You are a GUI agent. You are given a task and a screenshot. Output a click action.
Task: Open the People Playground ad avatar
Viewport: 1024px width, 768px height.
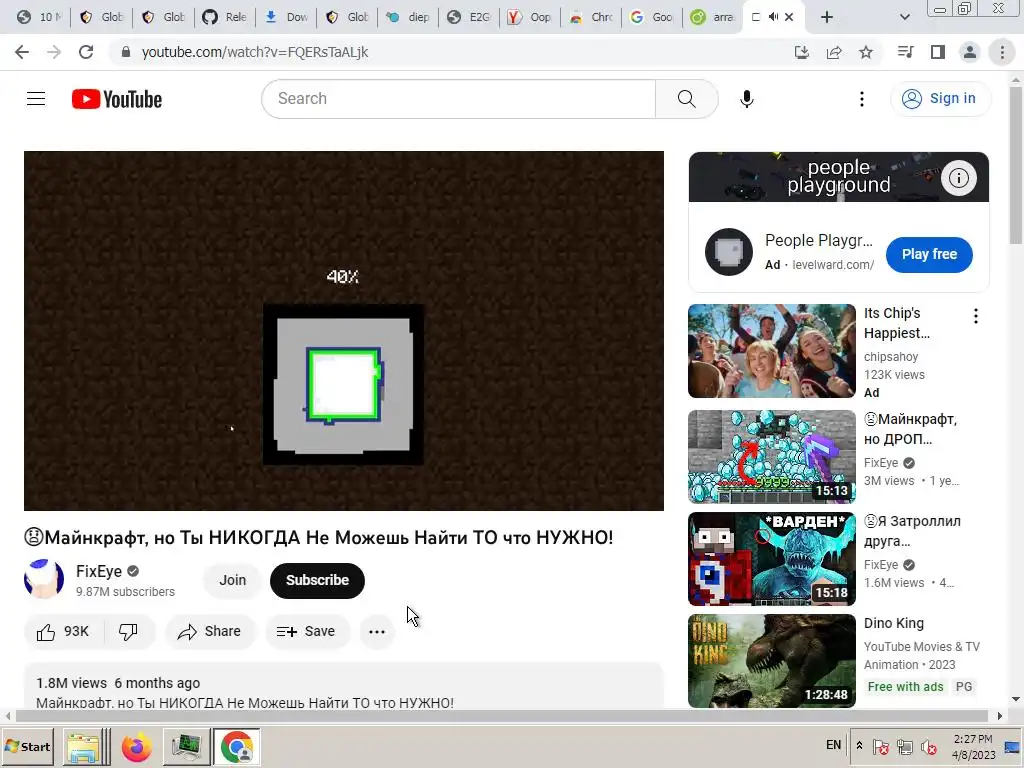click(x=729, y=252)
